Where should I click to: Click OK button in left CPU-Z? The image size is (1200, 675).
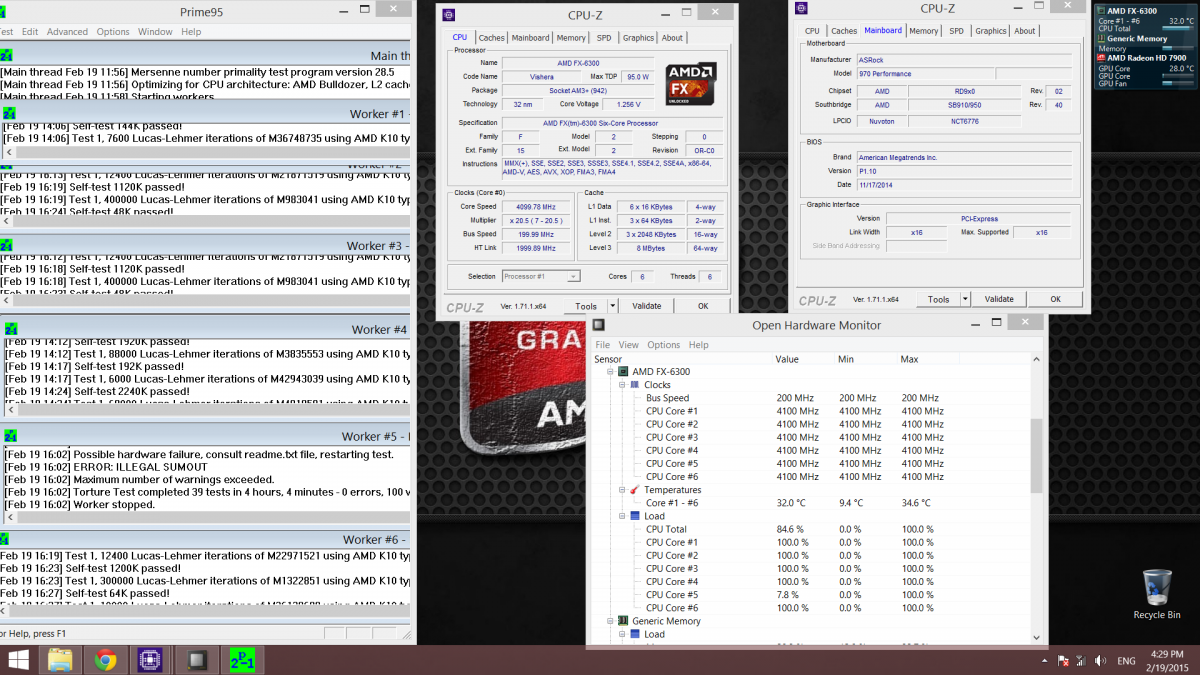703,306
